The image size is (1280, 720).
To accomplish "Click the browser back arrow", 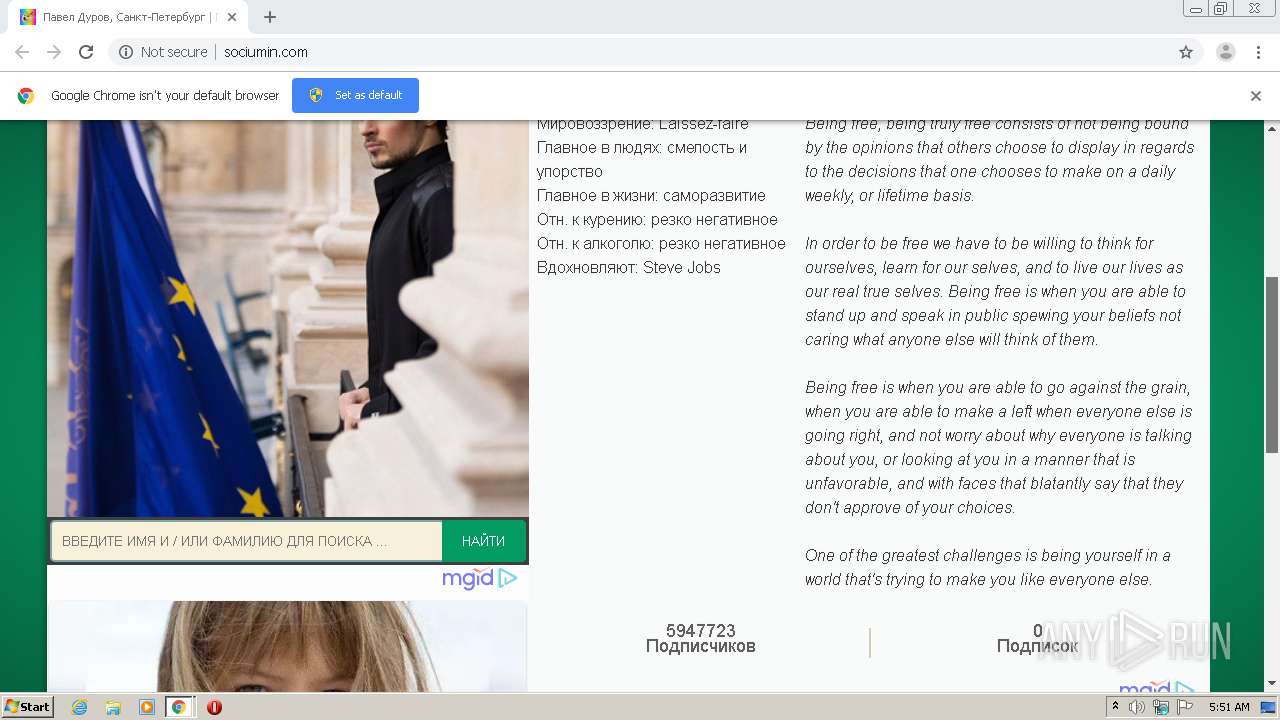I will (22, 52).
